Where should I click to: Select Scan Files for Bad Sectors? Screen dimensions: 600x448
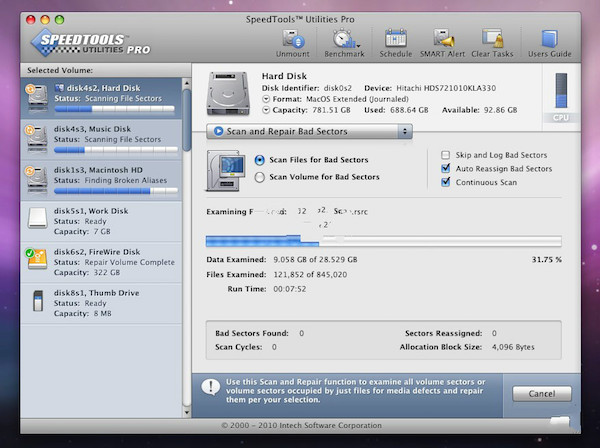pyautogui.click(x=260, y=160)
